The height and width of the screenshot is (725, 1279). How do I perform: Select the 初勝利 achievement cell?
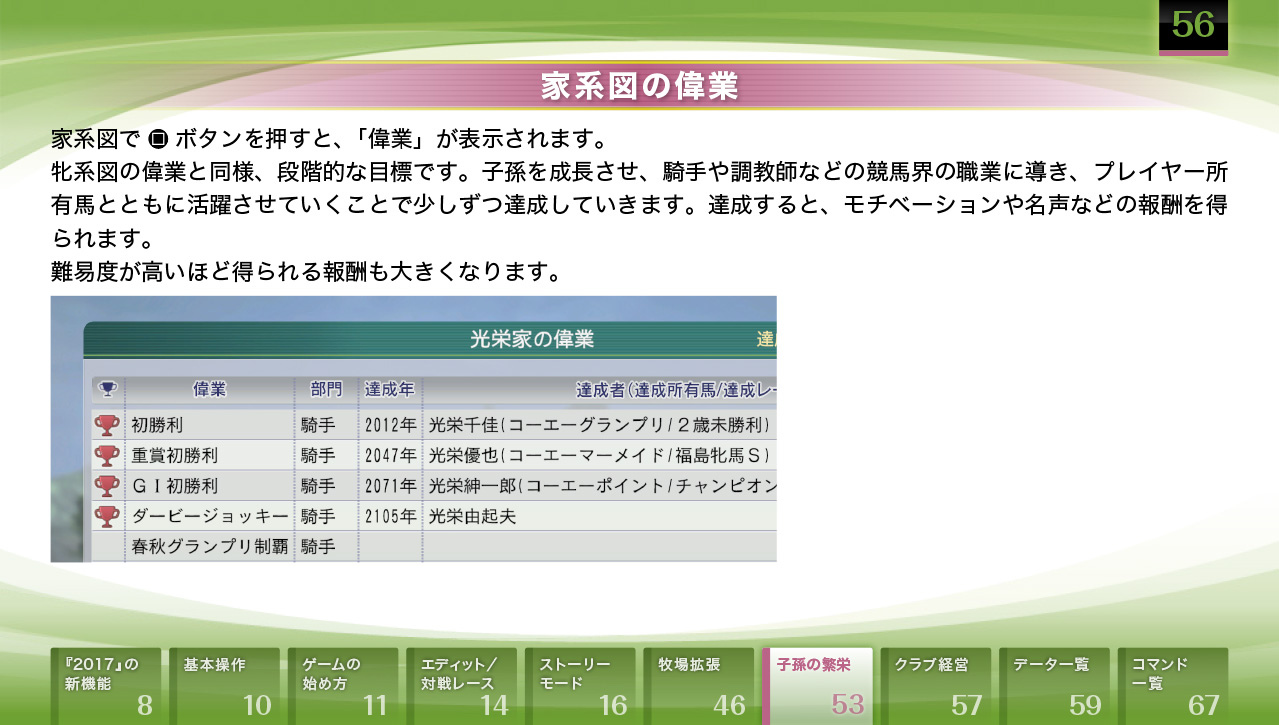pyautogui.click(x=210, y=425)
